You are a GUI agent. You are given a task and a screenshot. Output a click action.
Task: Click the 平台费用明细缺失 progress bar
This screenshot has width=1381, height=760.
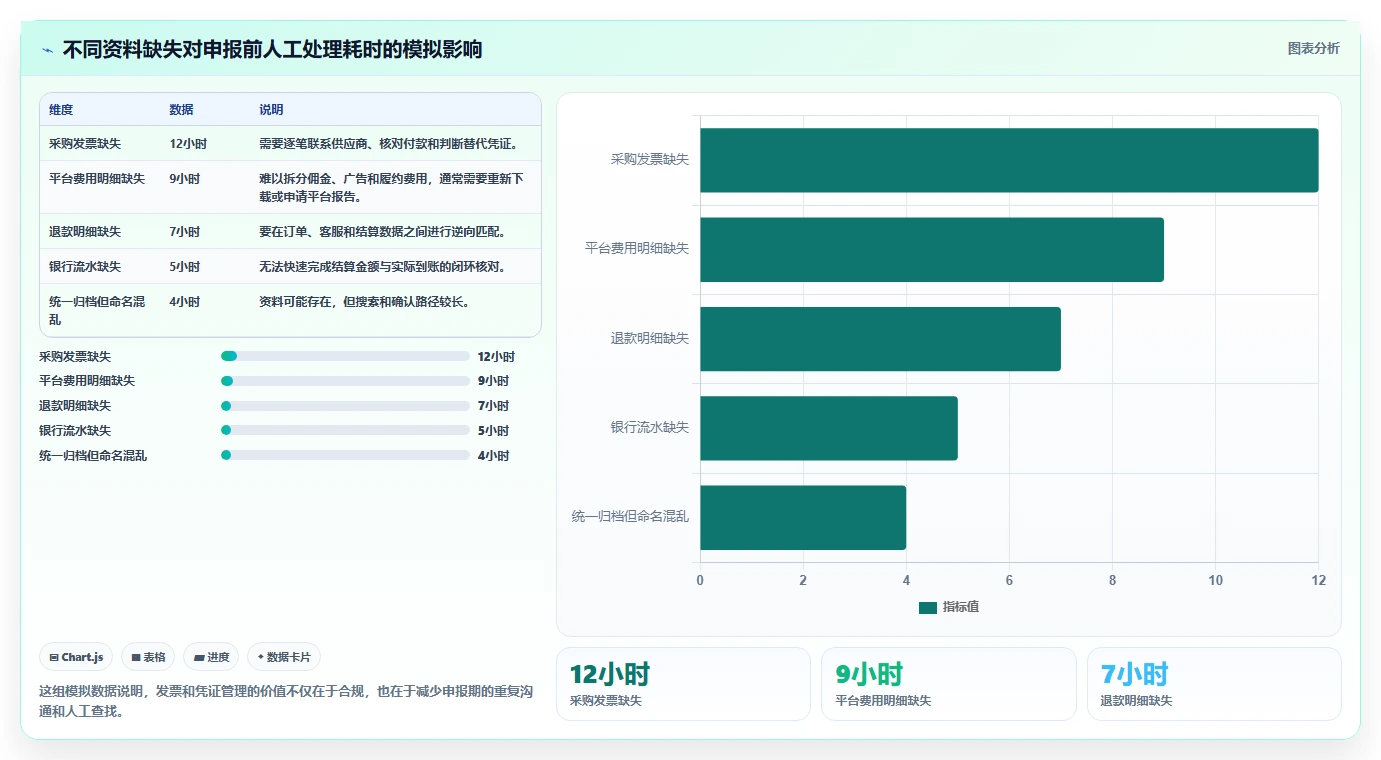(x=345, y=381)
